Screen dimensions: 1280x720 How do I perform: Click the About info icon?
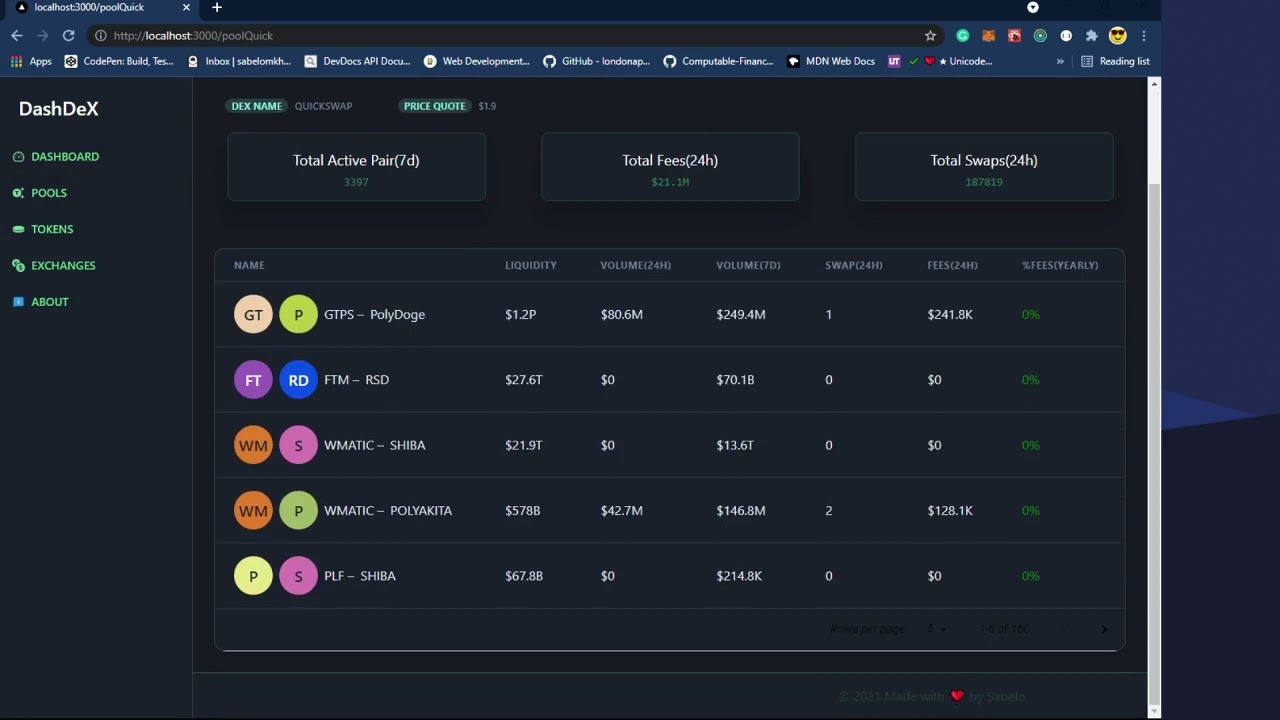pos(18,302)
